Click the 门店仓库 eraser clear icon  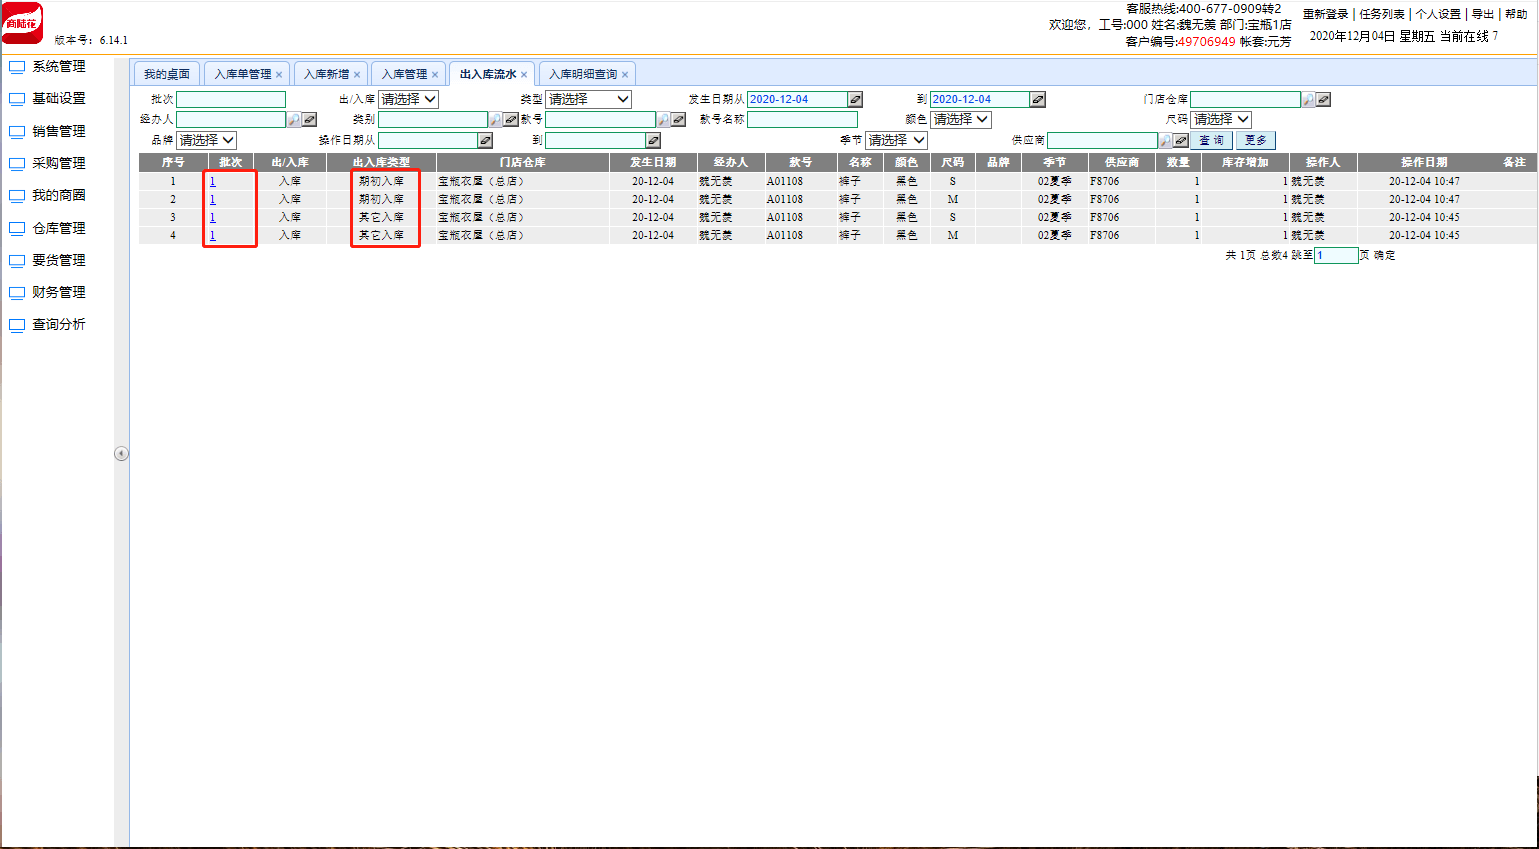click(x=1324, y=100)
